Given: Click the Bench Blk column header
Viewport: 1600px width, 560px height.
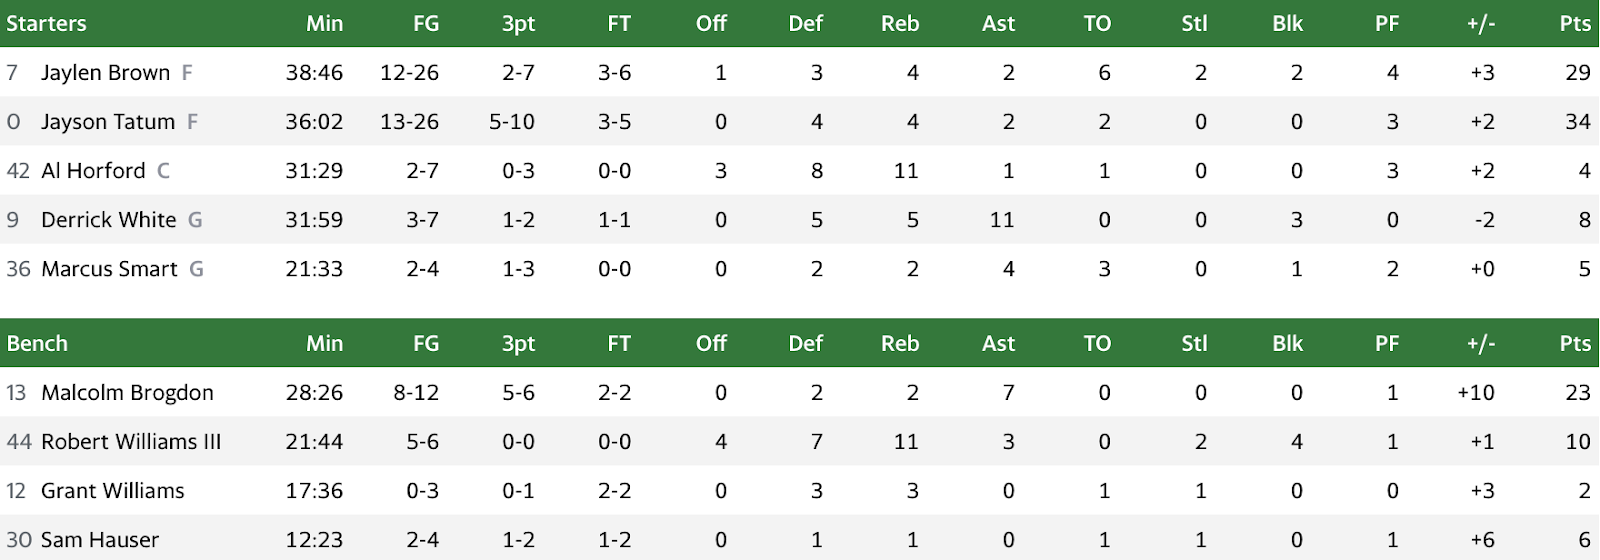Looking at the screenshot, I should pos(1288,344).
